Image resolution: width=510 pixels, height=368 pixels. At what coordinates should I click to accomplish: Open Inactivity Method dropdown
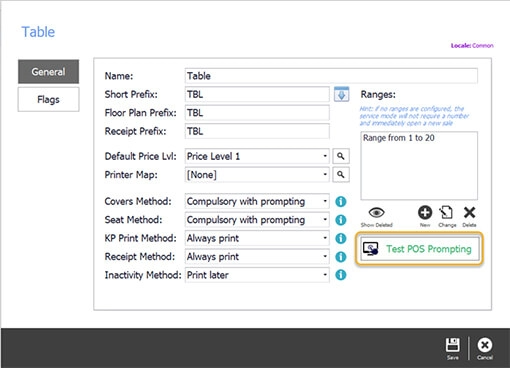pos(257,275)
